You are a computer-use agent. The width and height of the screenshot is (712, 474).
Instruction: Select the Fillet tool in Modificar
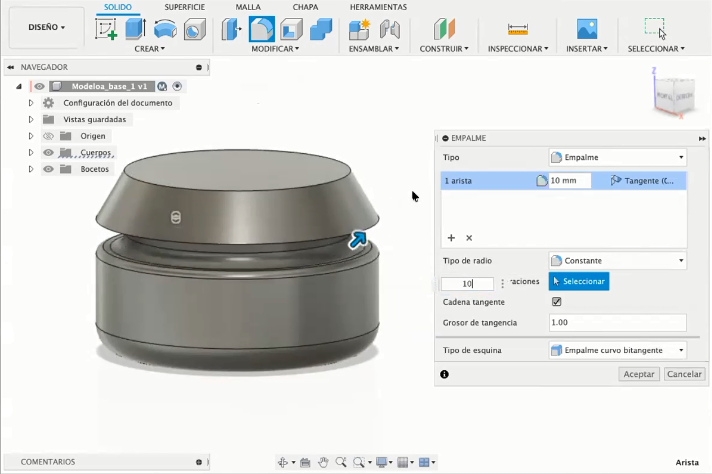tap(262, 29)
